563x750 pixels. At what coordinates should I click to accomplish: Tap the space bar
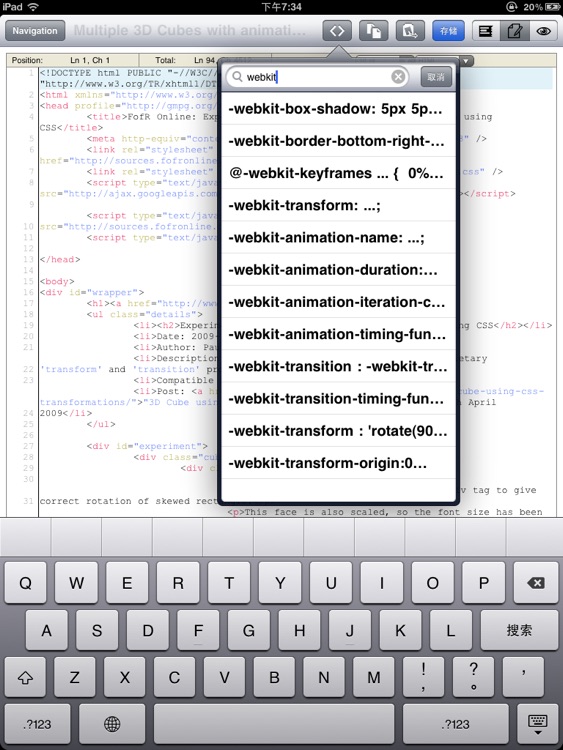tap(274, 724)
